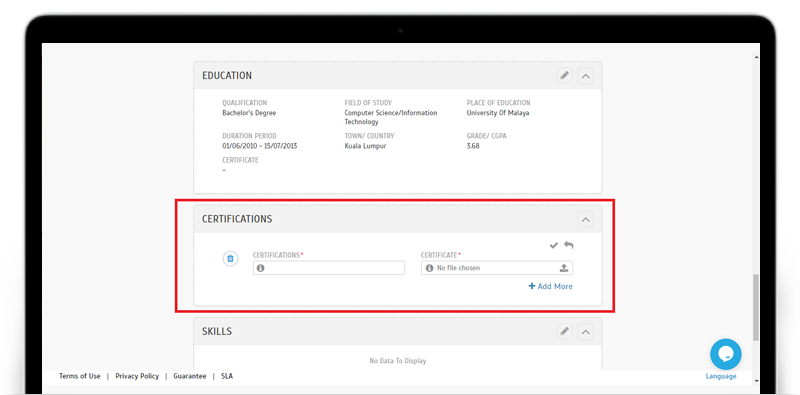The height and width of the screenshot is (395, 800).
Task: Edit the Education section with pencil icon
Action: [564, 76]
